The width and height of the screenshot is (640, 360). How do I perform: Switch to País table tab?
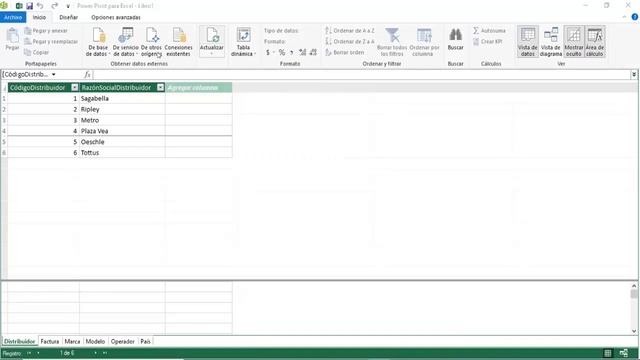pyautogui.click(x=145, y=341)
